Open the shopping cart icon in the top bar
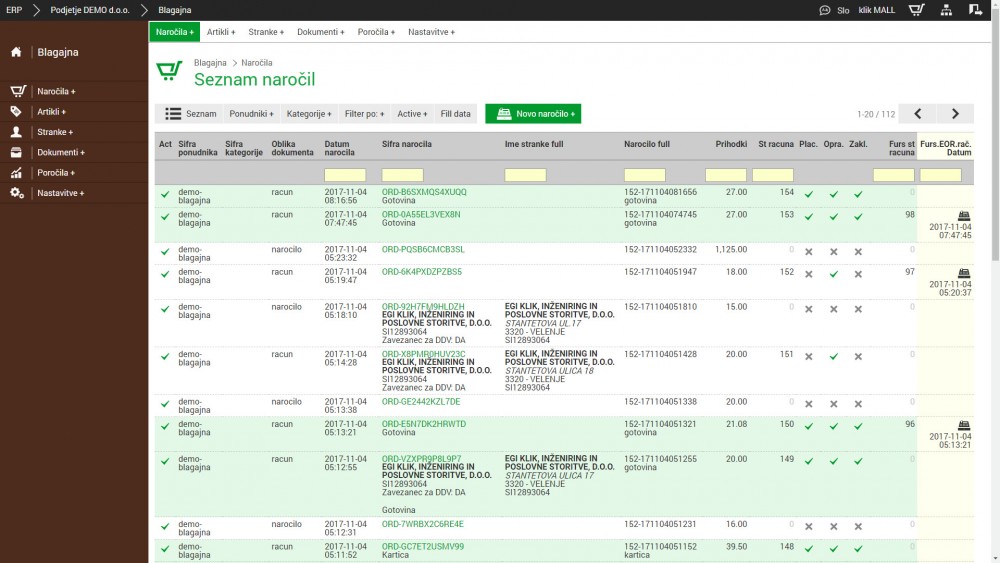The width and height of the screenshot is (1000, 563). (916, 10)
